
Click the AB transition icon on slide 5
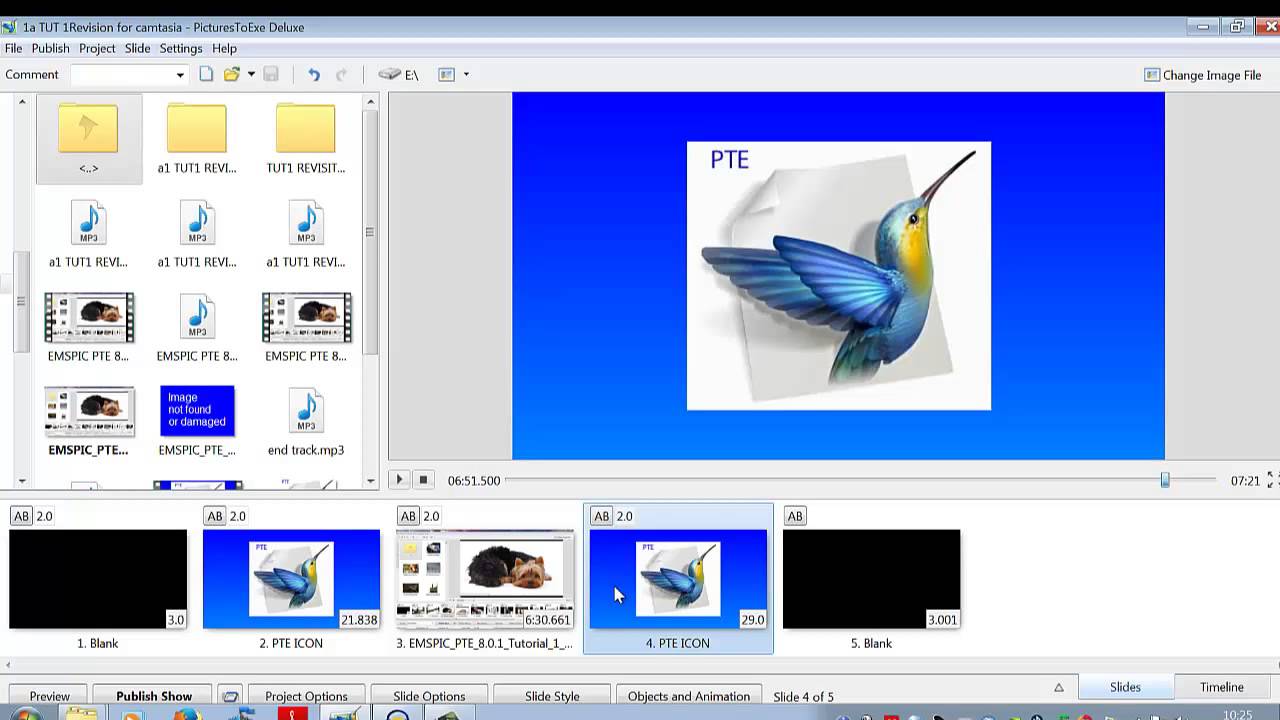(794, 516)
